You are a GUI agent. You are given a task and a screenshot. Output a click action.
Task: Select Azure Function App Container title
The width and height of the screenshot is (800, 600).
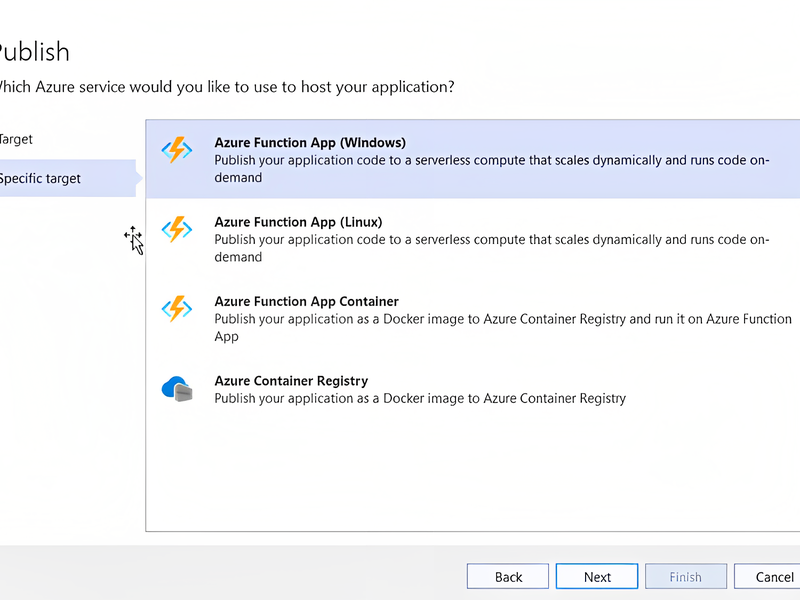pos(306,302)
